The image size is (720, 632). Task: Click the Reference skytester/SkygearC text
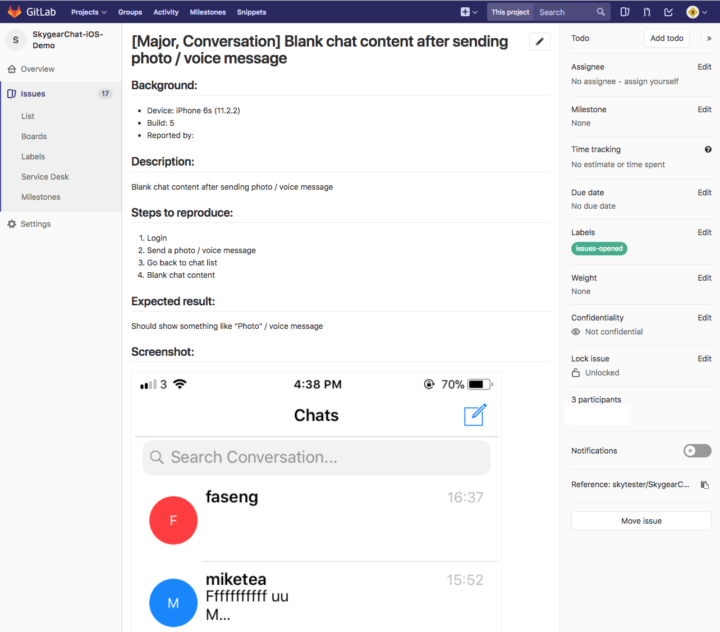click(x=630, y=485)
